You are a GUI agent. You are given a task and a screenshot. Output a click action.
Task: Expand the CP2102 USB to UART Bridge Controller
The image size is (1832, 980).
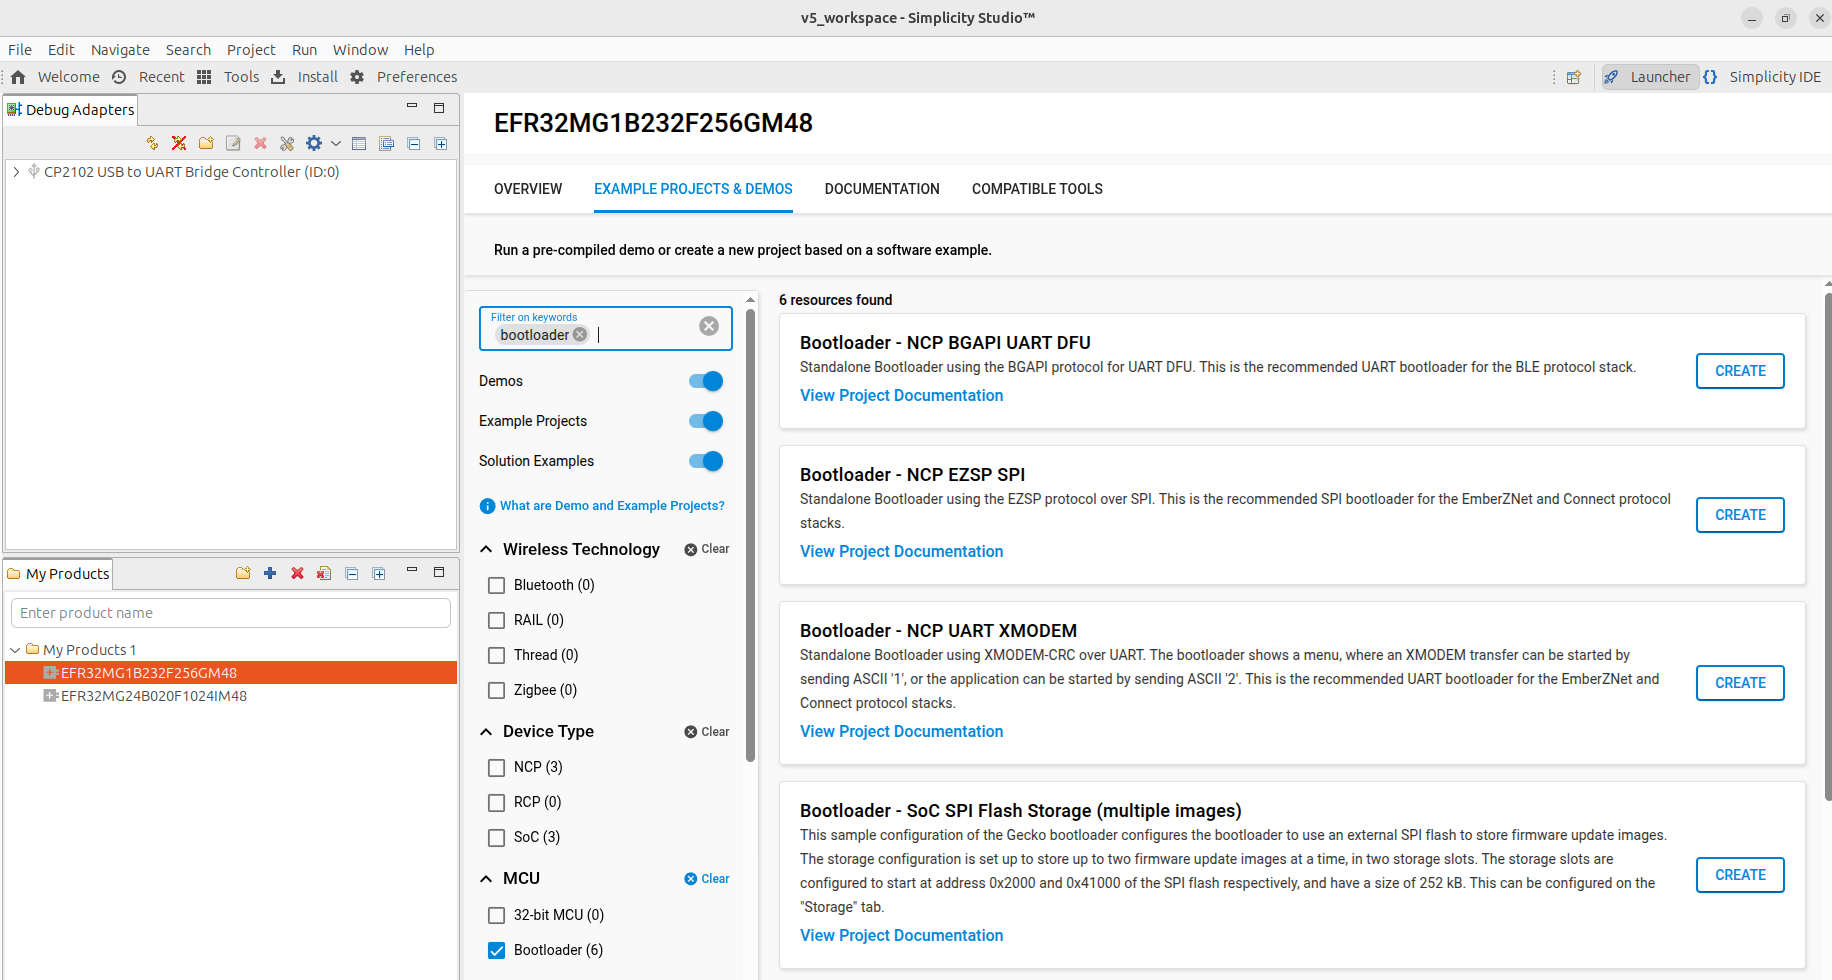(x=16, y=172)
